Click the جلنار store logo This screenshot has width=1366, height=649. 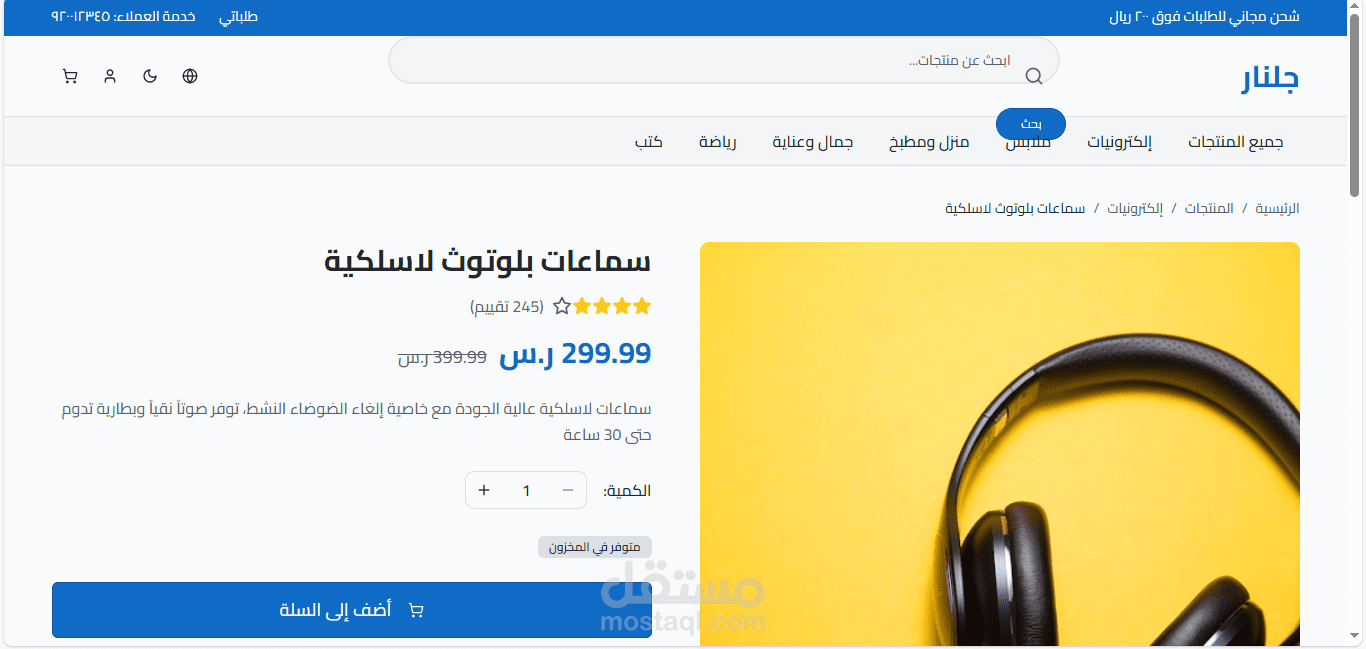point(1271,78)
